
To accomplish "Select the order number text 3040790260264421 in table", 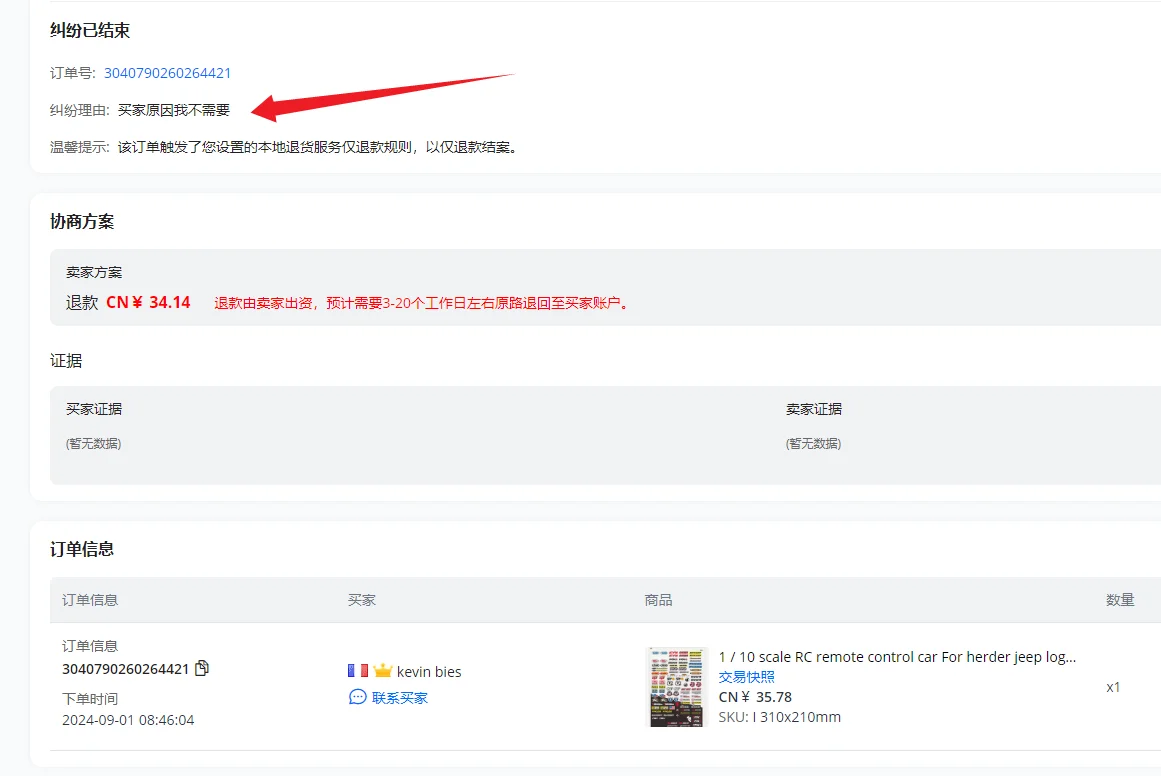I will pos(126,669).
